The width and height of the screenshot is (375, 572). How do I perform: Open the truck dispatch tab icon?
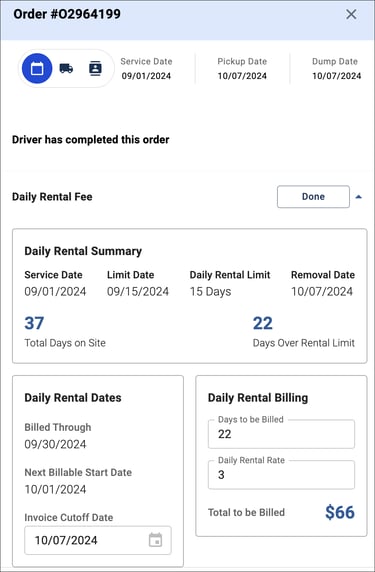66,69
